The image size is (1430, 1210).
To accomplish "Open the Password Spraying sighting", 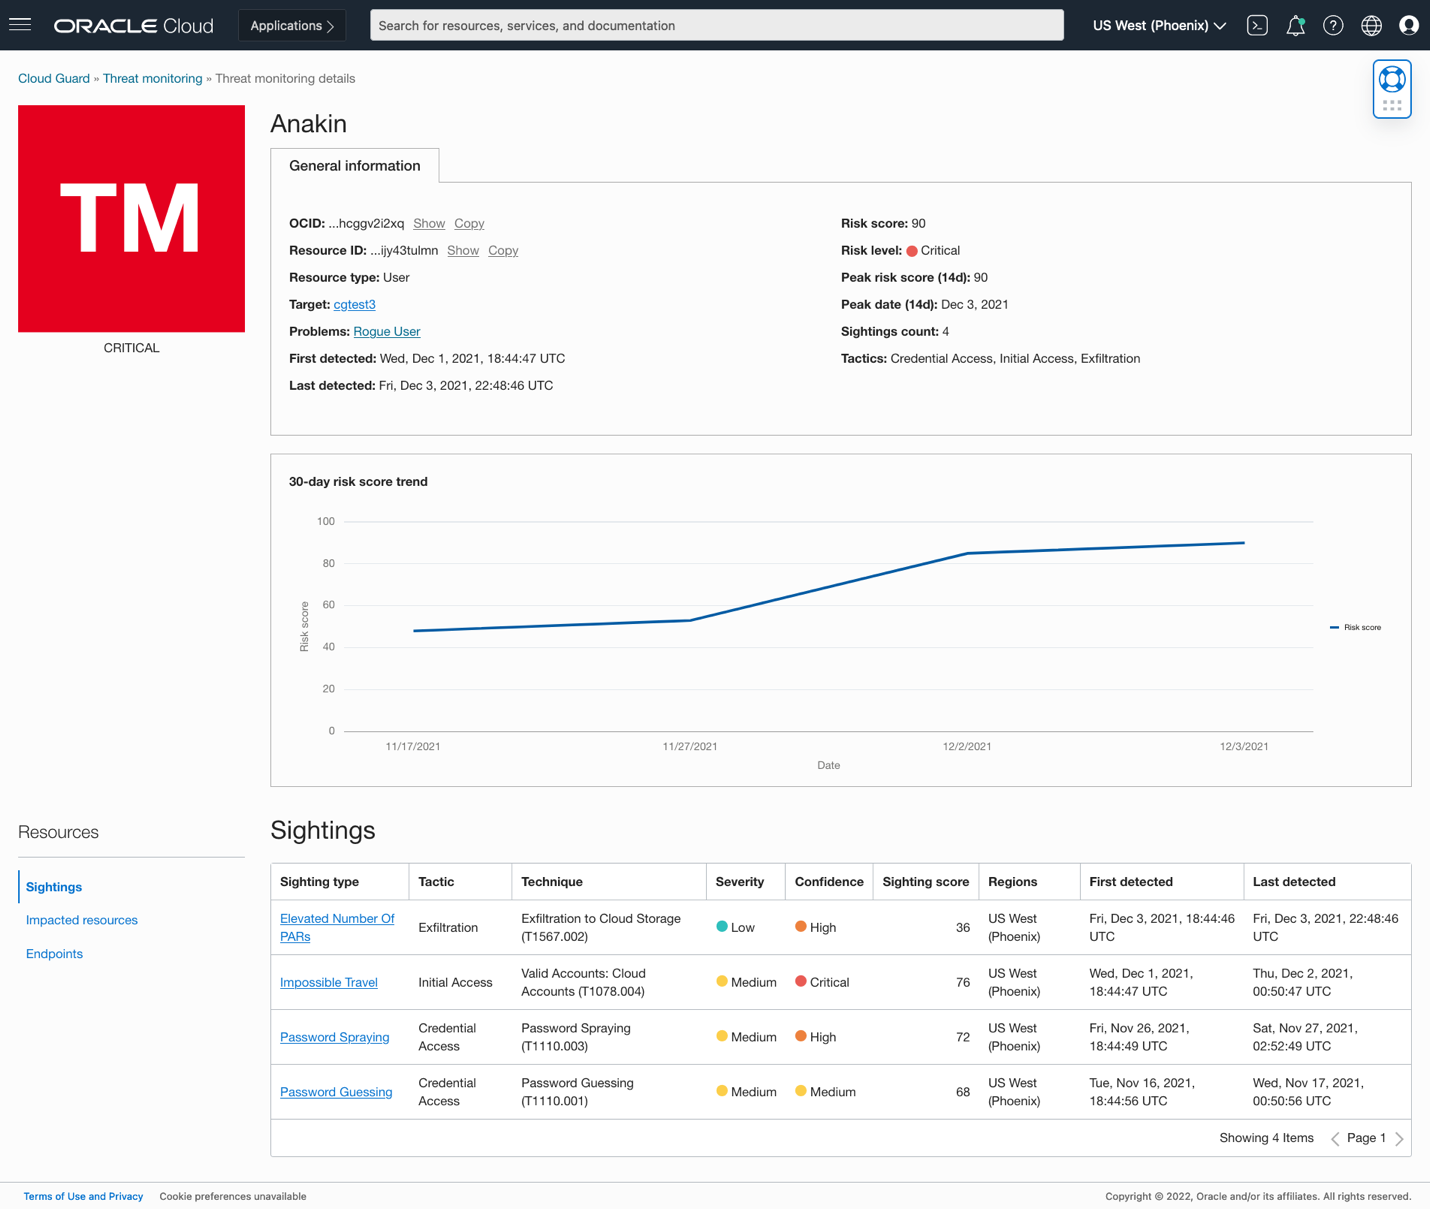I will [x=335, y=1038].
